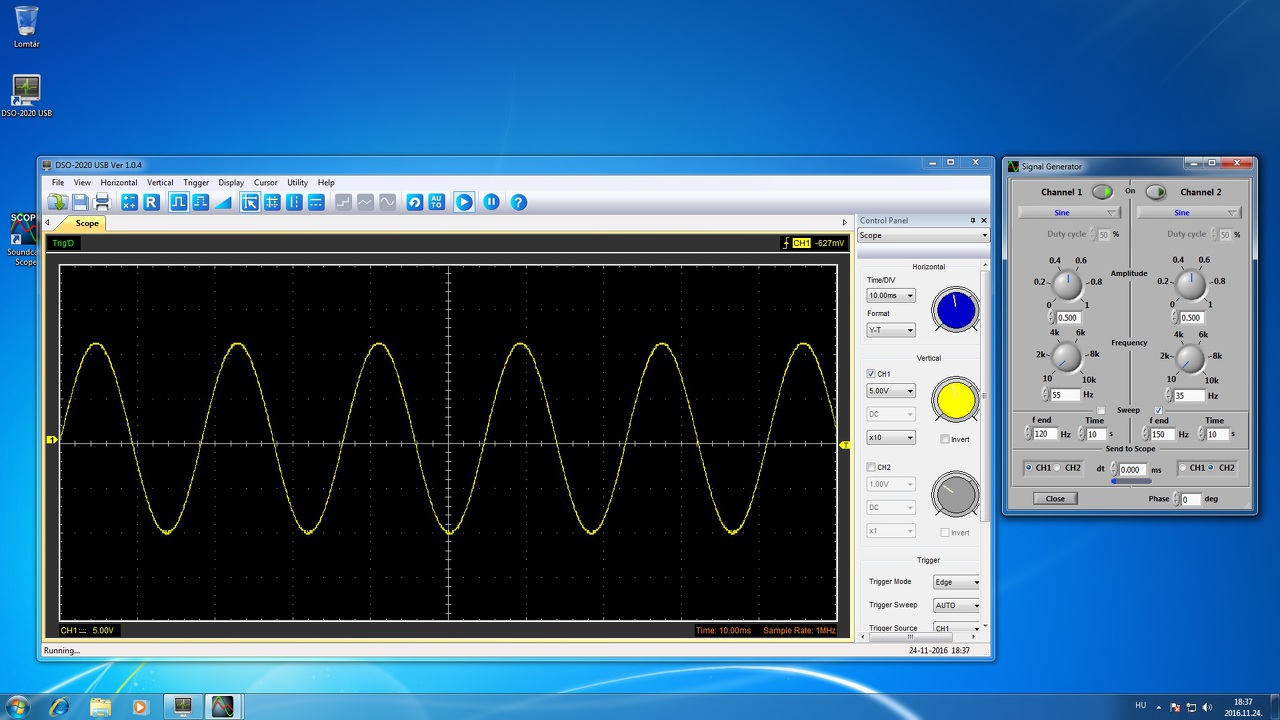Click Channel 1 frequency 55 Hz field
The width and height of the screenshot is (1280, 720).
(x=1065, y=395)
